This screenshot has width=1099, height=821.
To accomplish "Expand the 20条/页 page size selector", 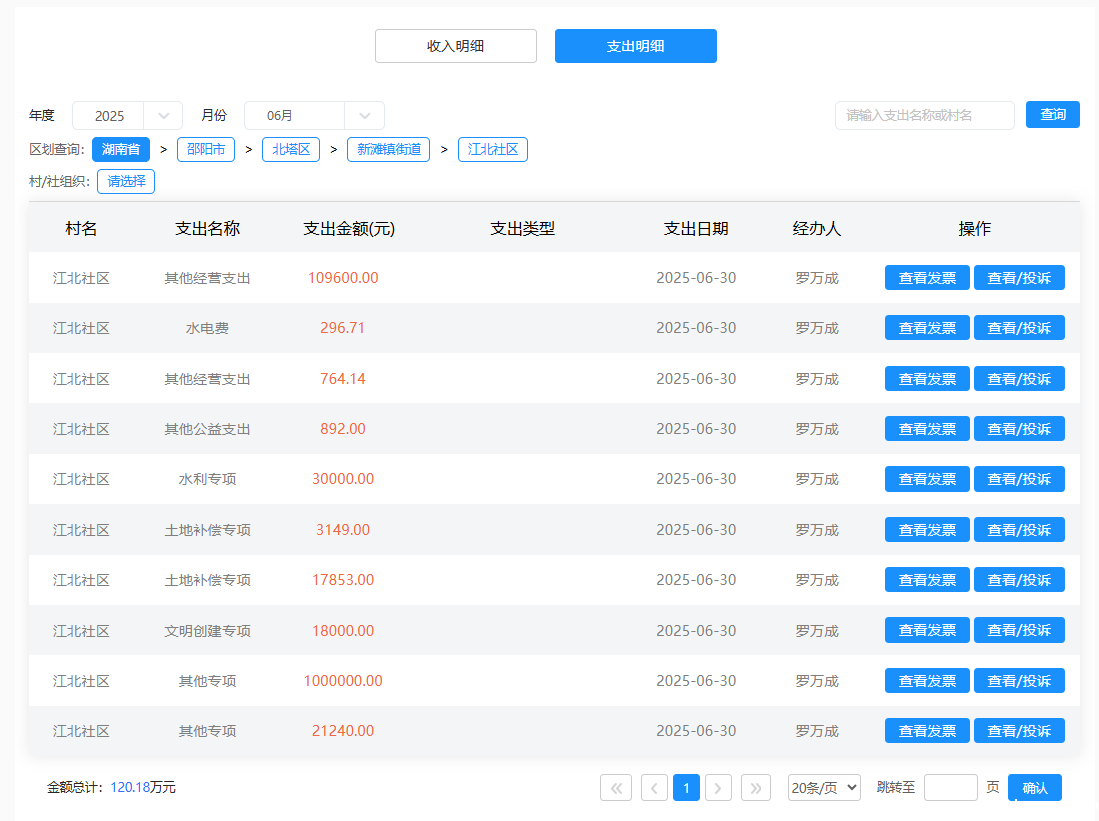I will pyautogui.click(x=824, y=788).
